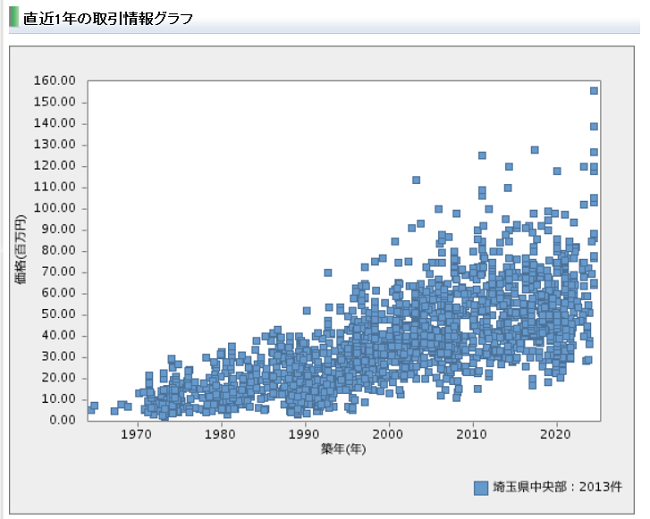The image size is (650, 519).
Task: Select the outlier point near 125 around 2011
Action: pos(482,156)
